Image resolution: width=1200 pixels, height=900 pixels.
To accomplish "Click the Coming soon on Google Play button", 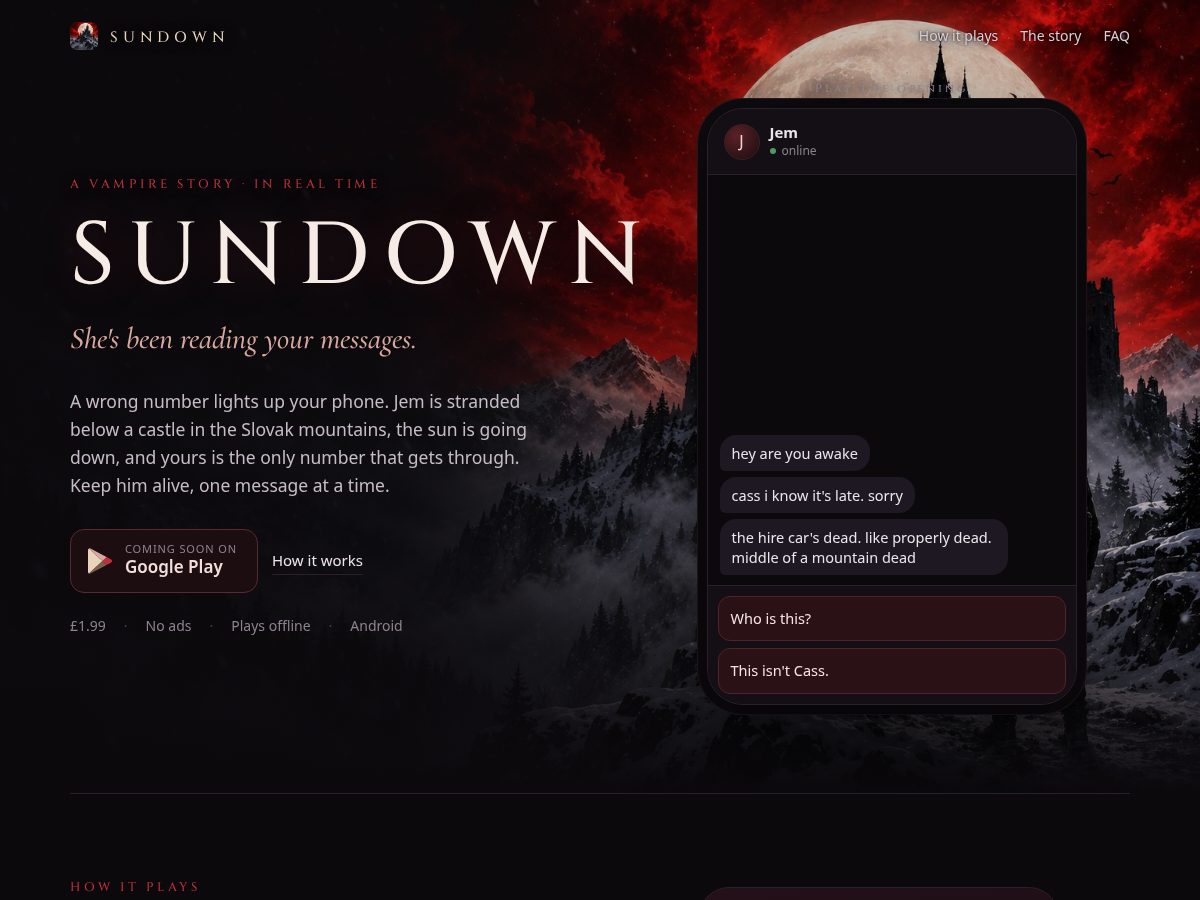I will (164, 561).
